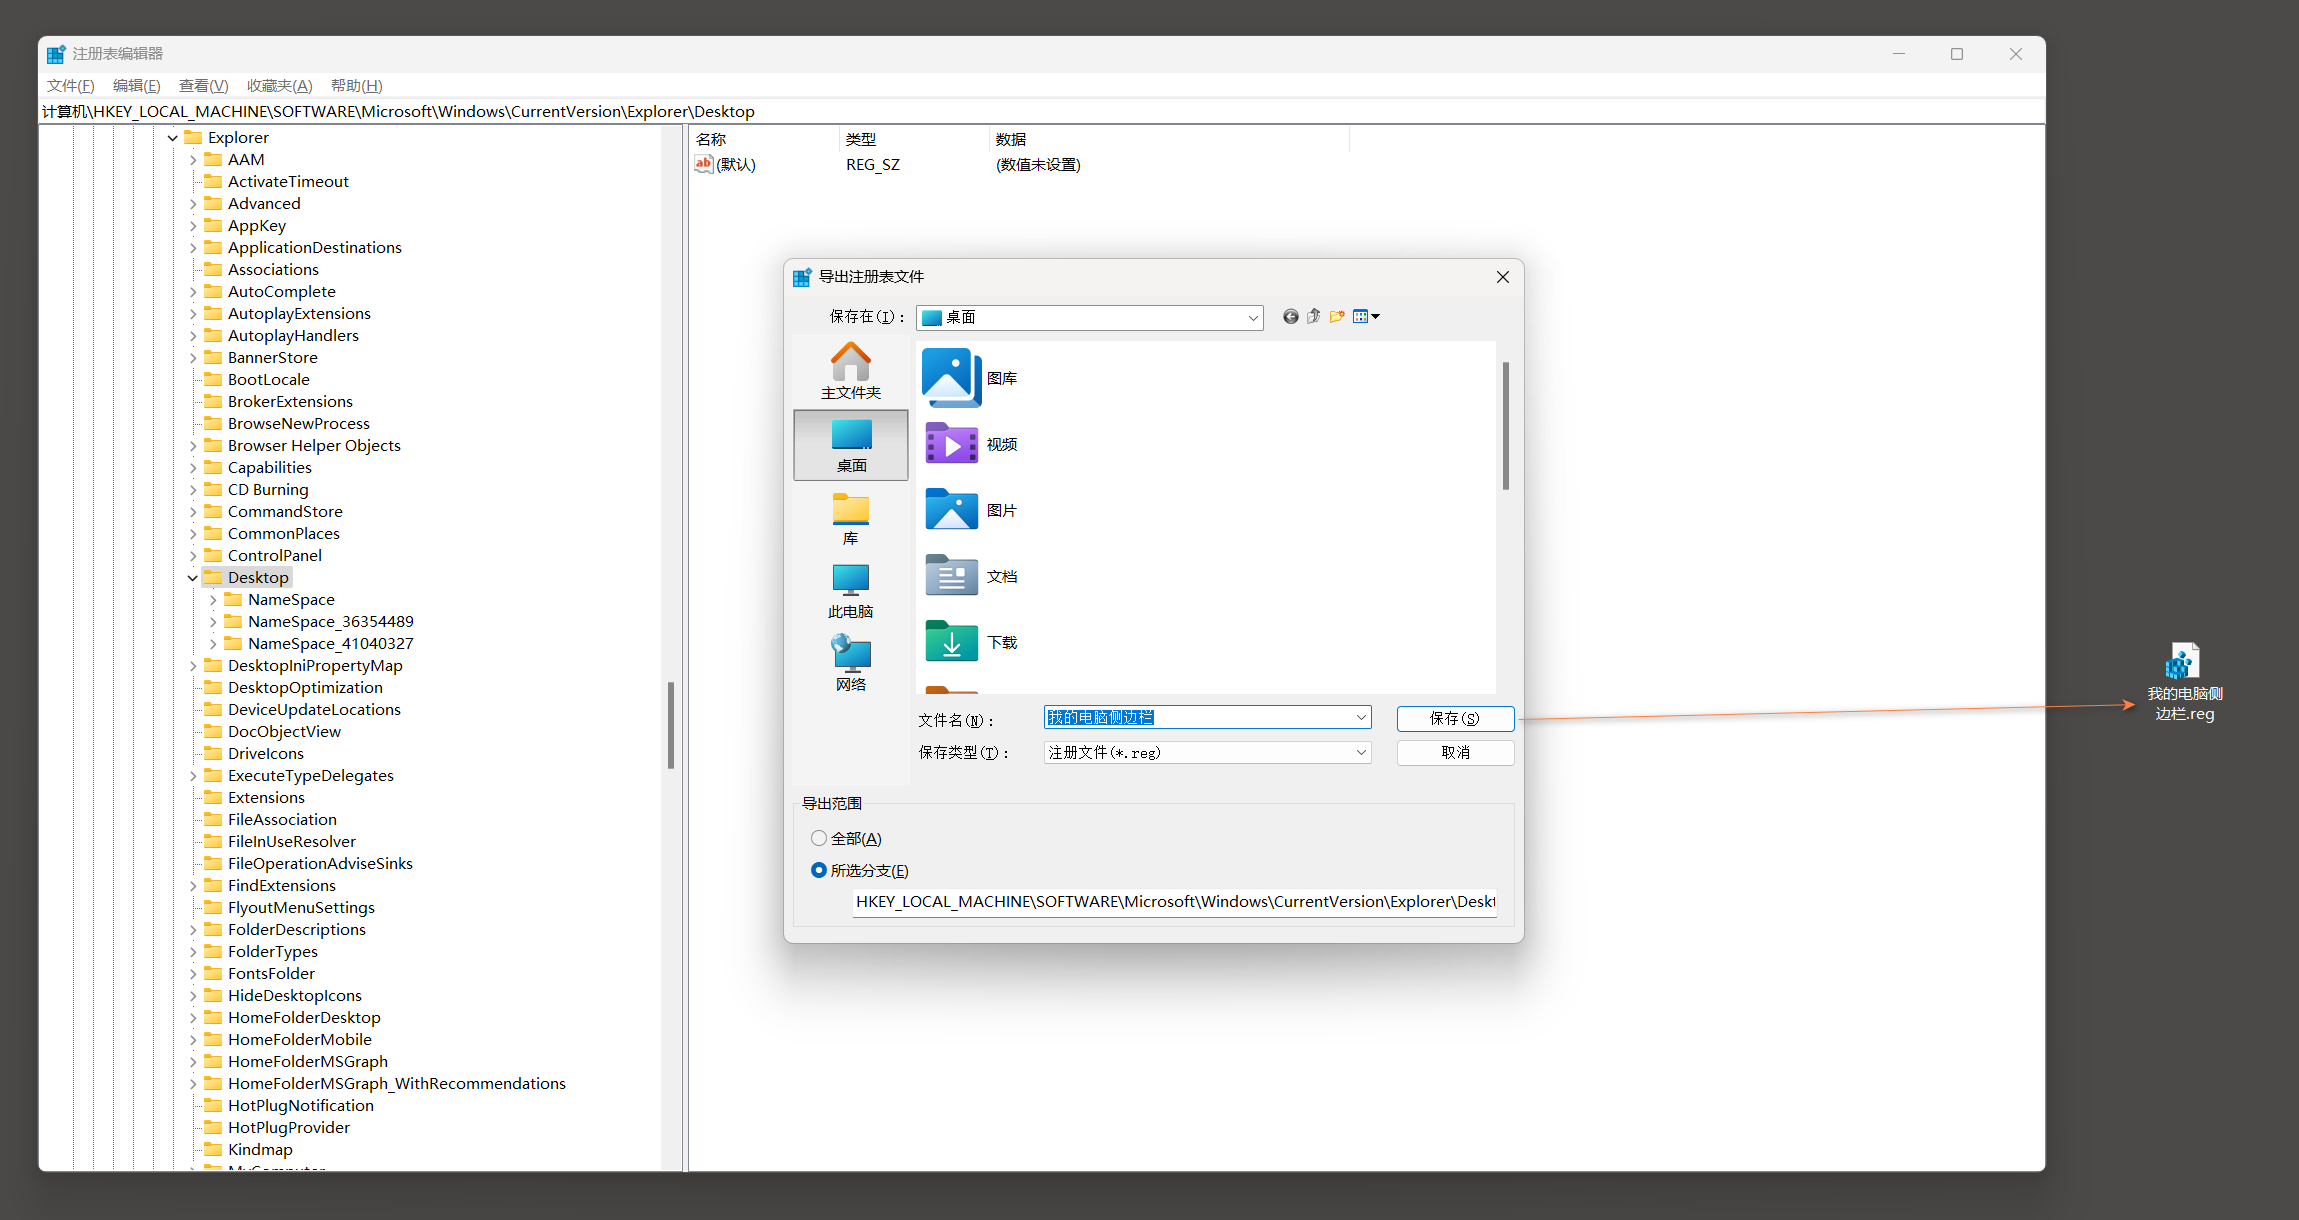
Task: Click the 下载 (Downloads) folder icon
Action: click(950, 640)
